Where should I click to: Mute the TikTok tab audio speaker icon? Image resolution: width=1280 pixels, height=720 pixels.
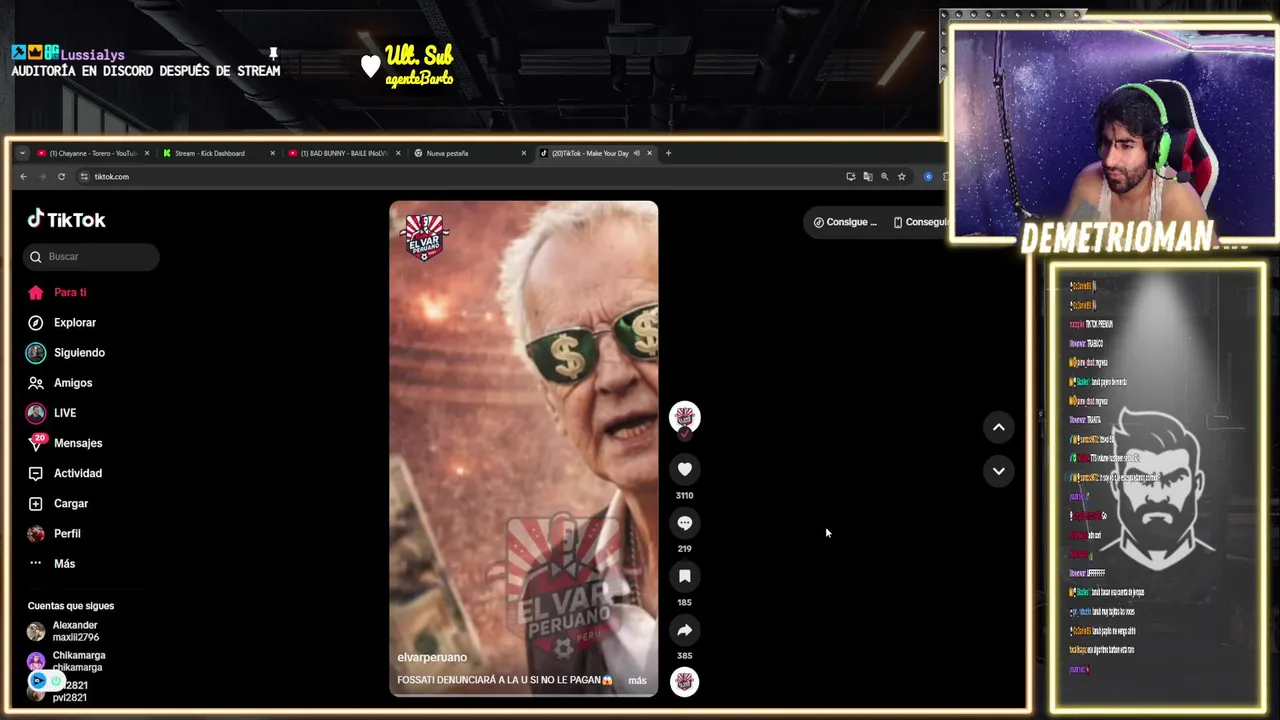pyautogui.click(x=637, y=153)
